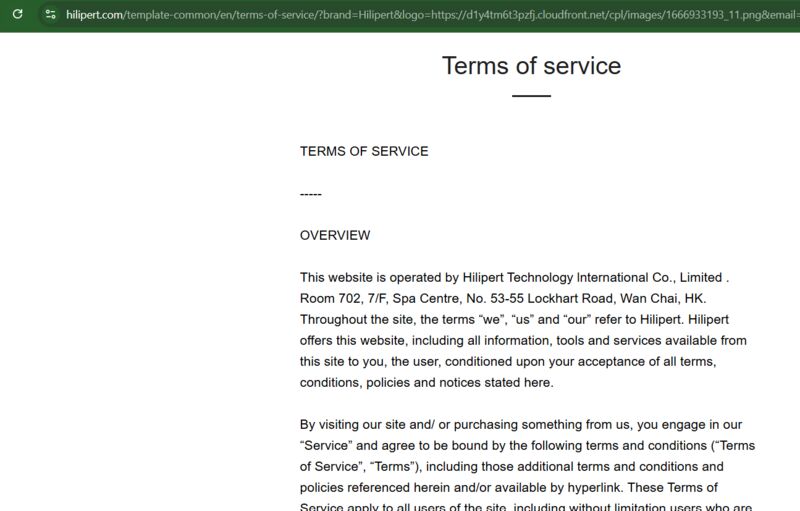Click the line starting "of Service”, “Terms”), including"
The image size is (800, 511).
[512, 467]
